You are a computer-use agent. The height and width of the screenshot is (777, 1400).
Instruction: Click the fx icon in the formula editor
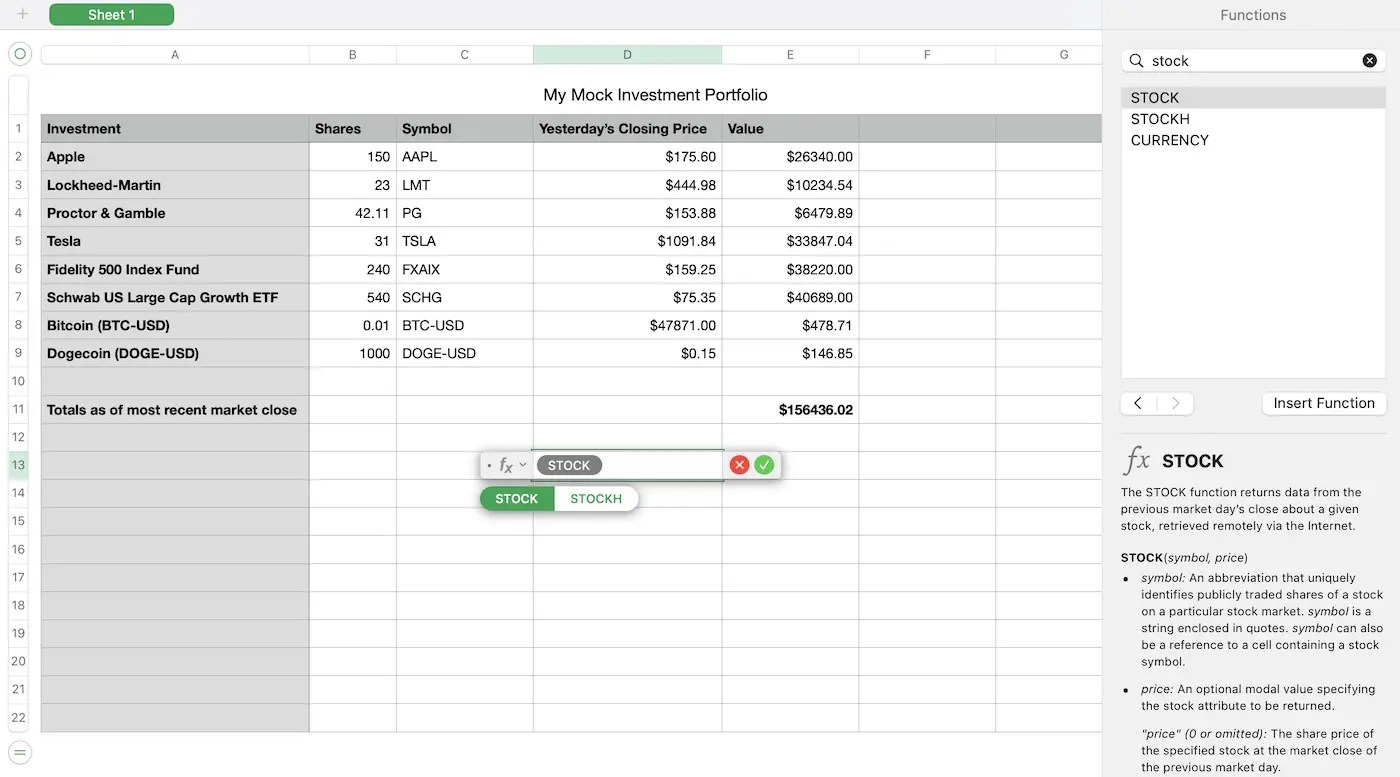pyautogui.click(x=505, y=464)
